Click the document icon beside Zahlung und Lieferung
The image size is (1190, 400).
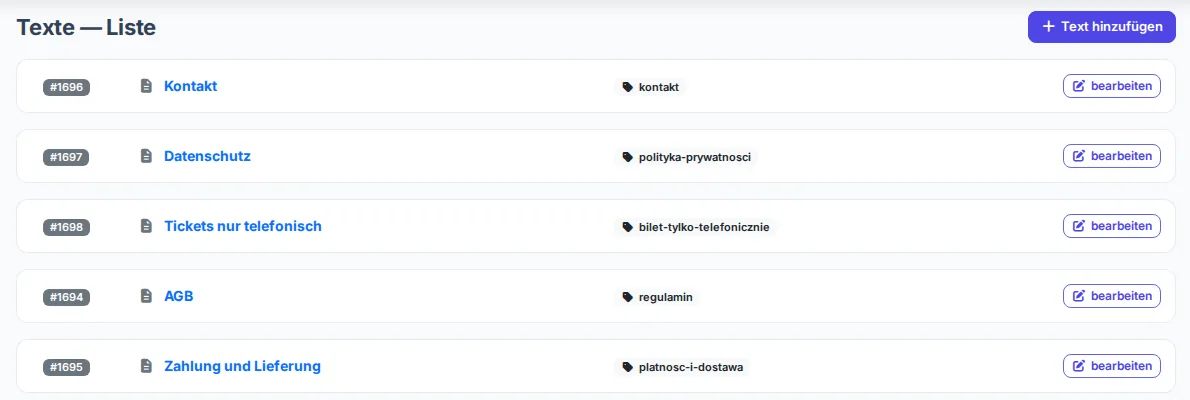[146, 366]
